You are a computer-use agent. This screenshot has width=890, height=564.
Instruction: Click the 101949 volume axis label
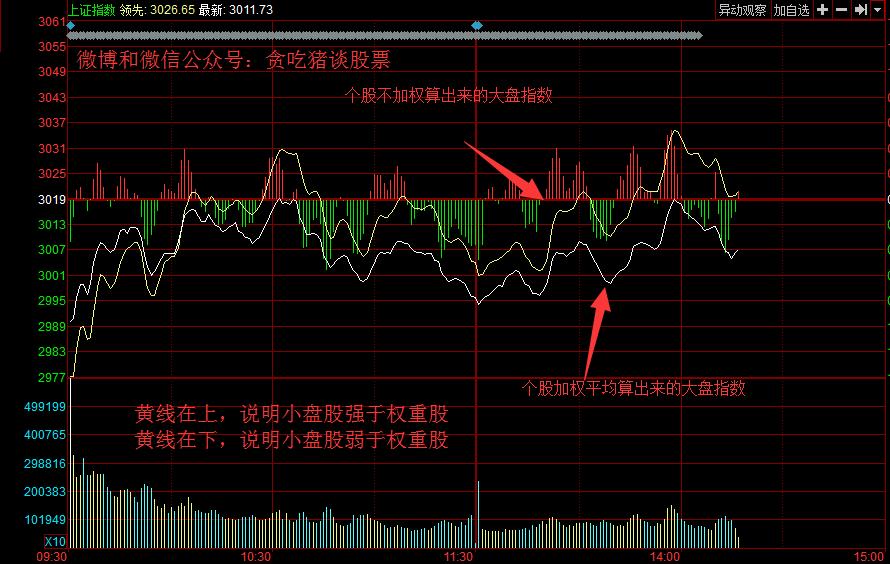click(x=45, y=519)
